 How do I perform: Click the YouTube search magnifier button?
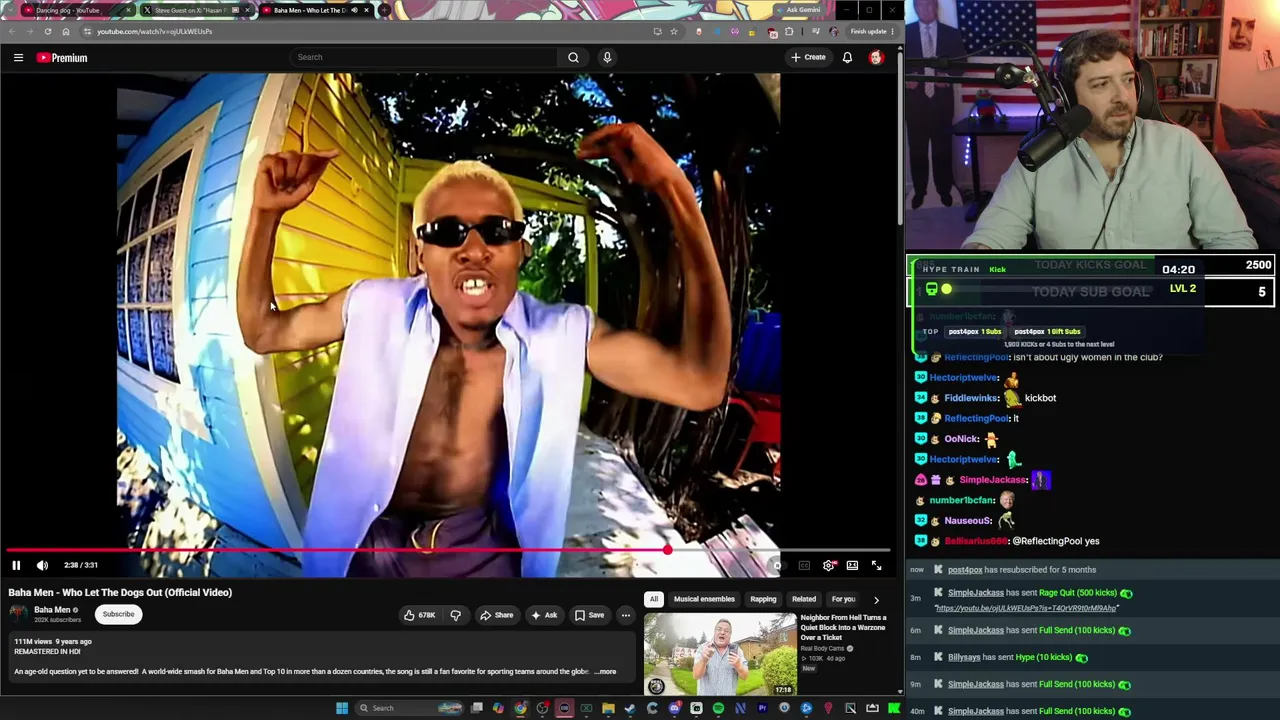click(x=573, y=57)
